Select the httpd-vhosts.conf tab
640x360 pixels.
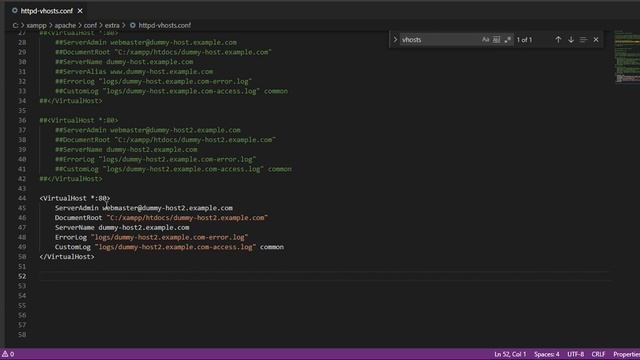[x=47, y=11]
